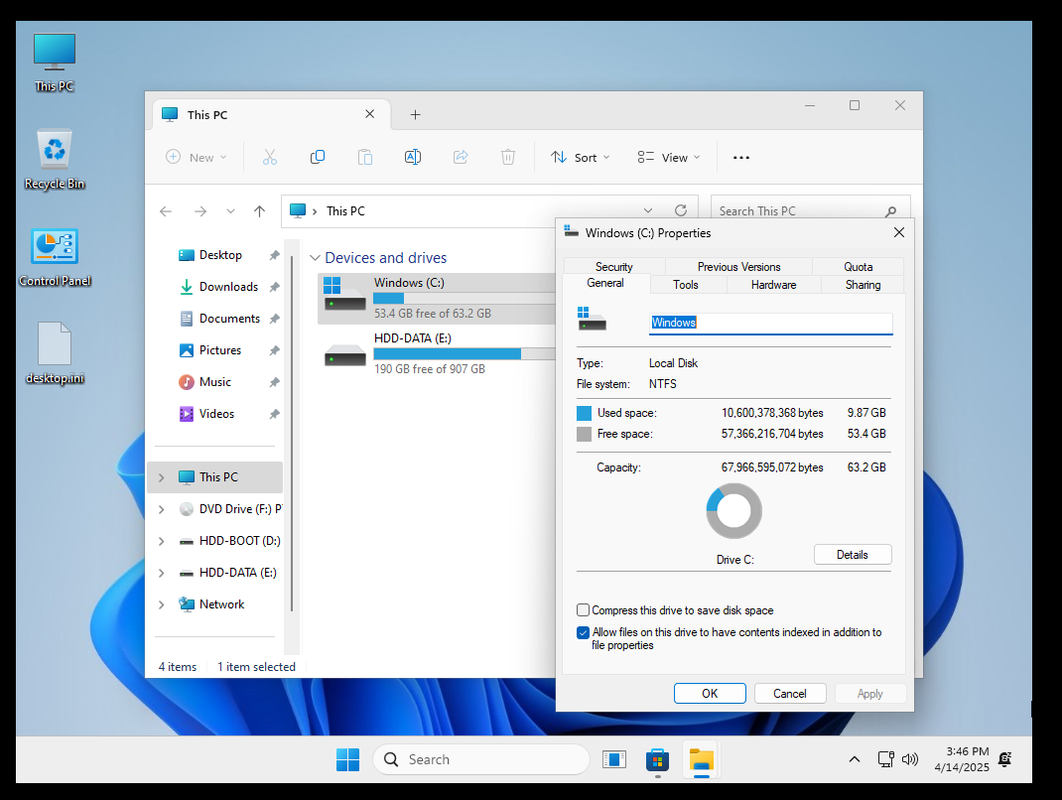
Task: Expand Network tree node
Action: (161, 605)
